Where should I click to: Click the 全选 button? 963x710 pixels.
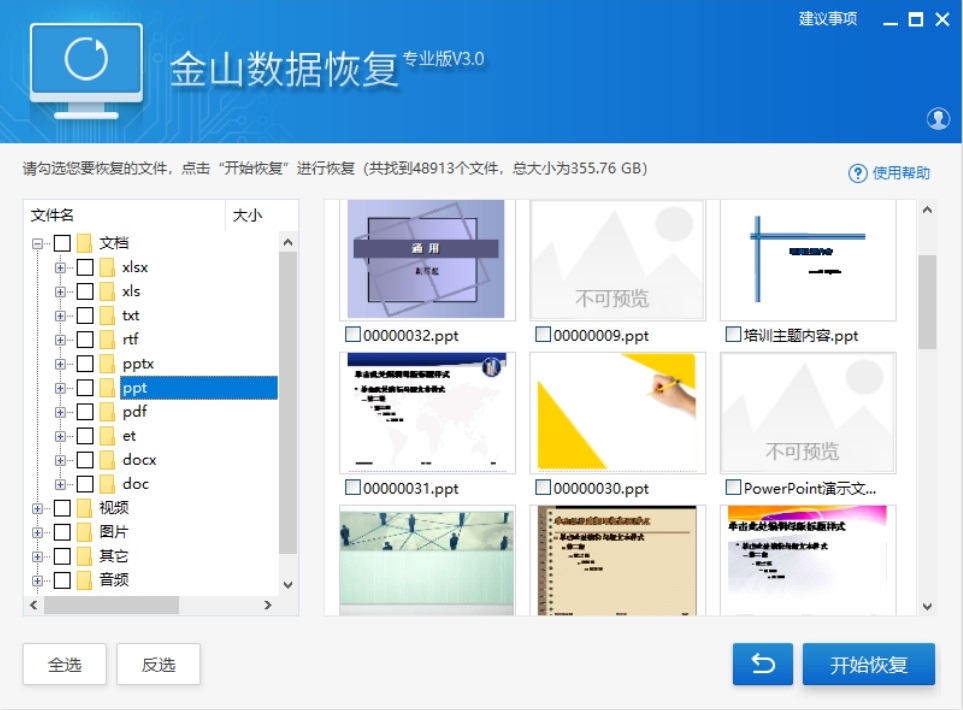pos(65,665)
